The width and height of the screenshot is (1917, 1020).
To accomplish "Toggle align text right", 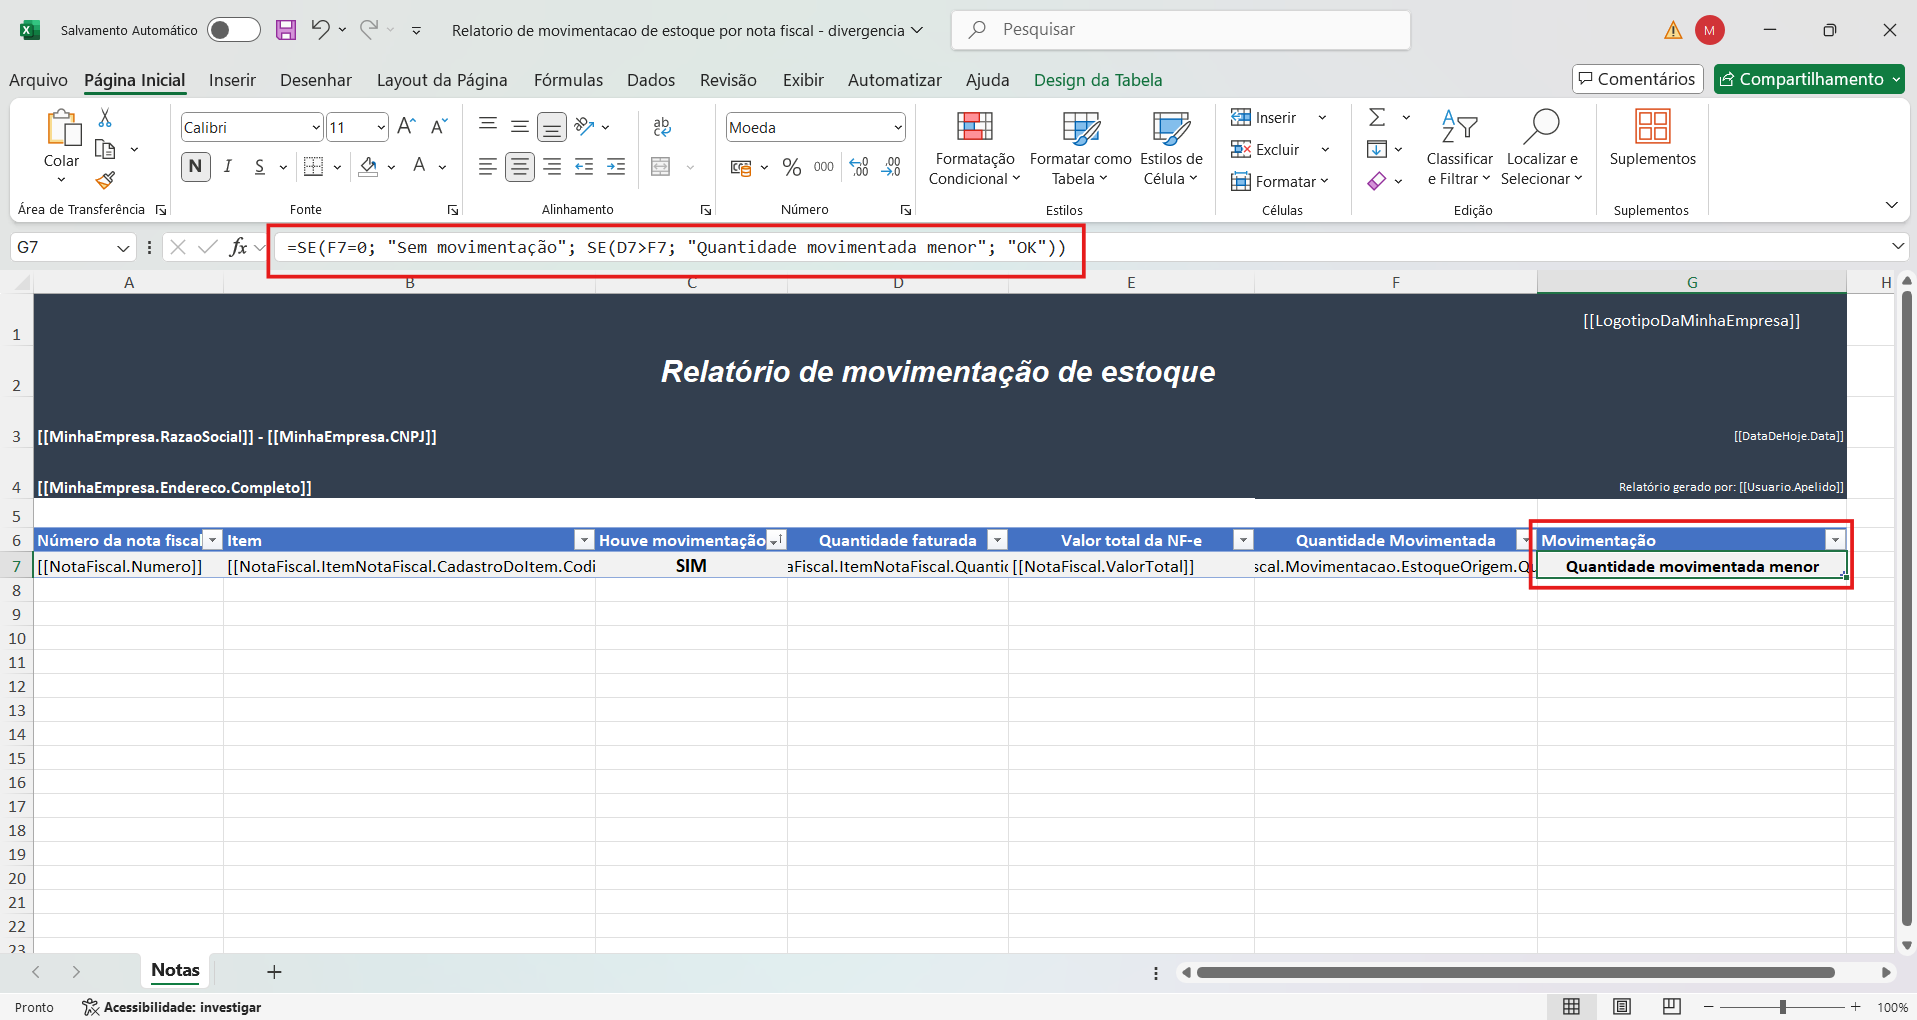I will tap(552, 167).
